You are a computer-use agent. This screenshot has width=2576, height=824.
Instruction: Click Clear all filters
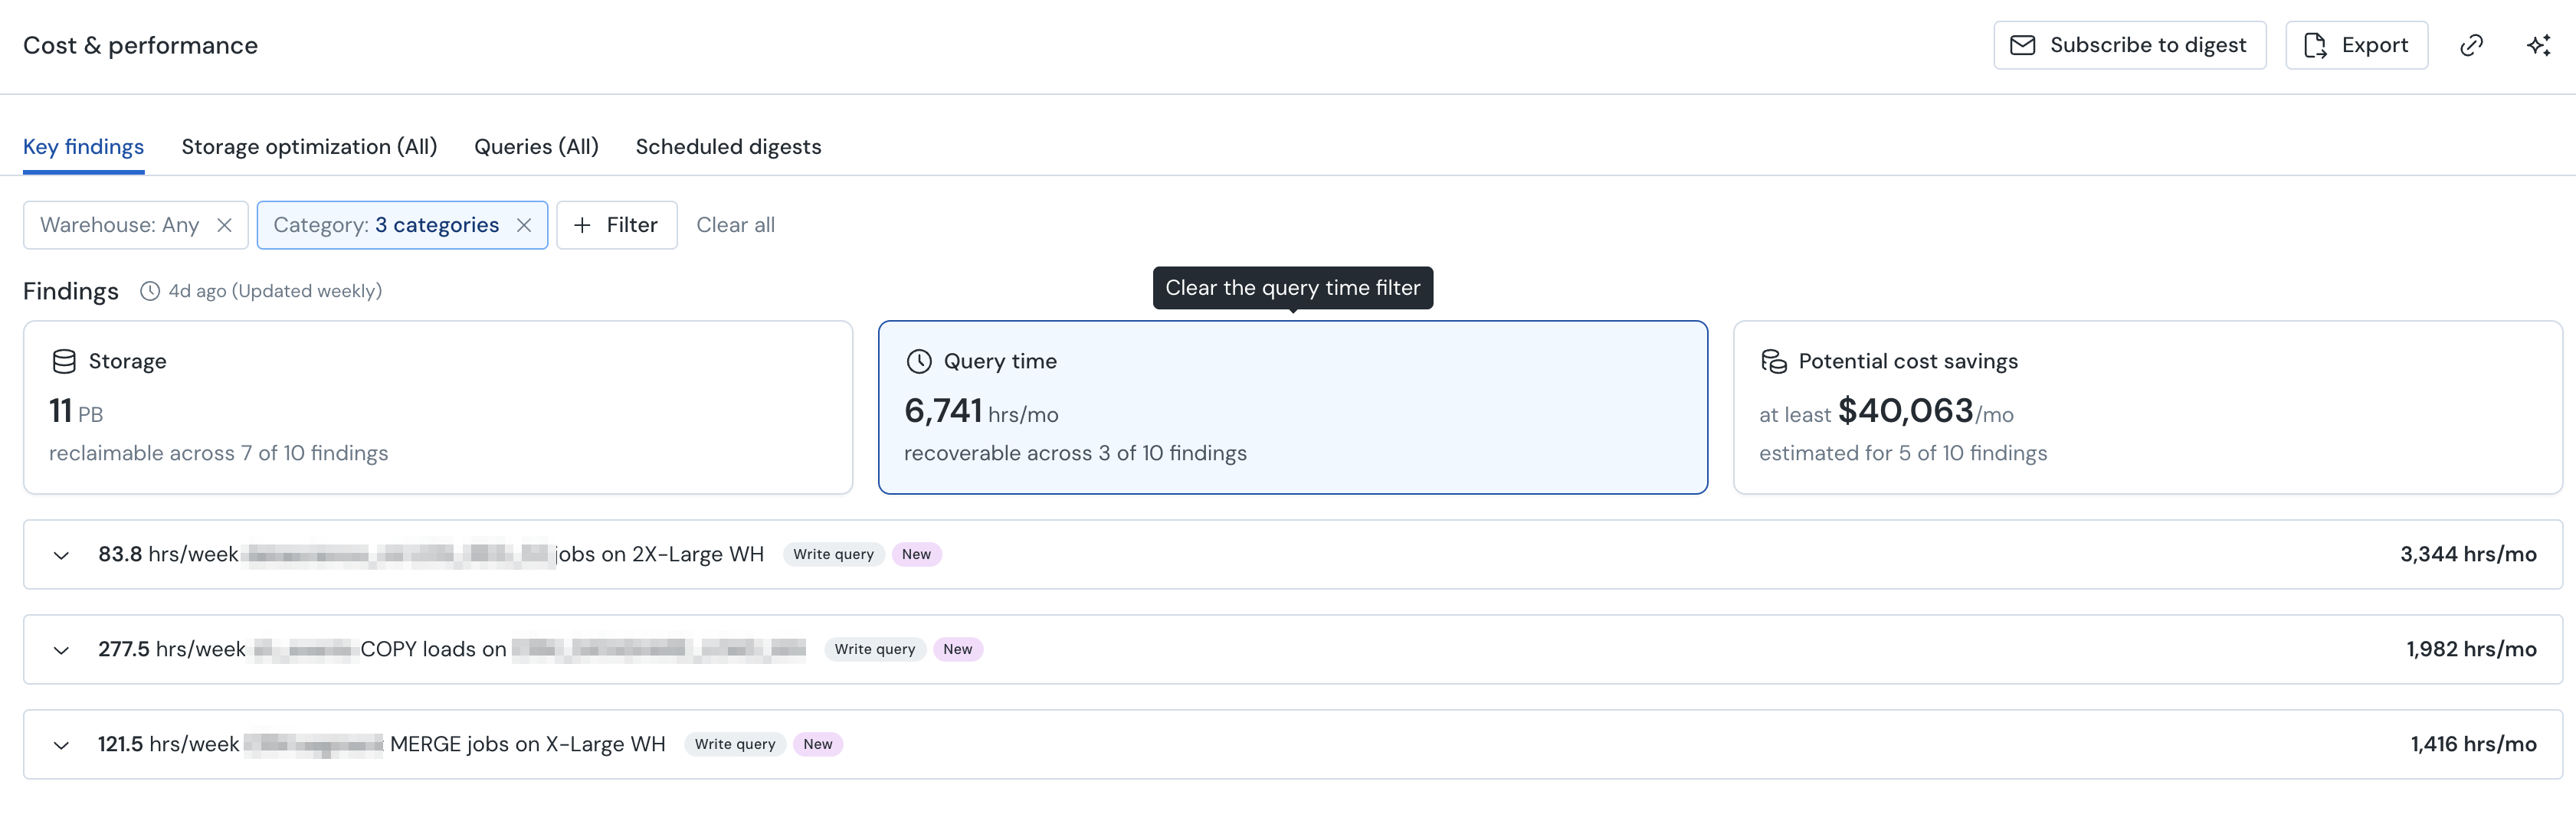[x=735, y=225]
